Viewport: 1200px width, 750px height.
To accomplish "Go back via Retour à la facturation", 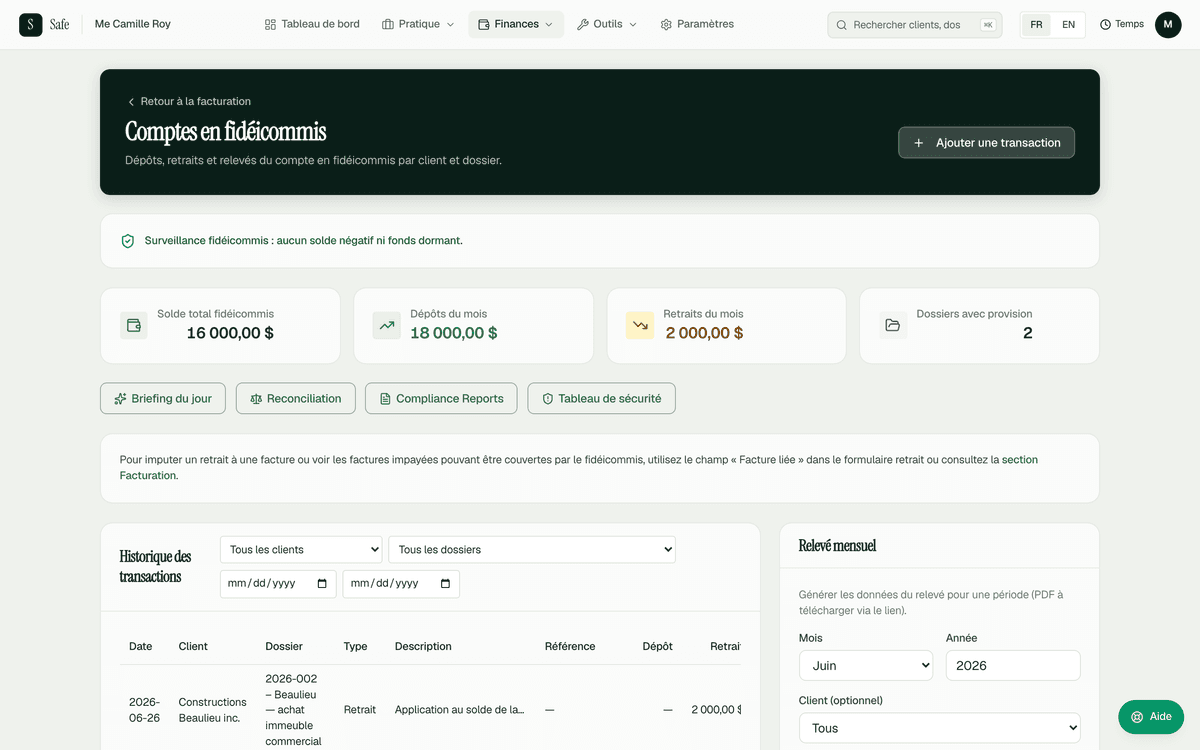I will tap(188, 101).
